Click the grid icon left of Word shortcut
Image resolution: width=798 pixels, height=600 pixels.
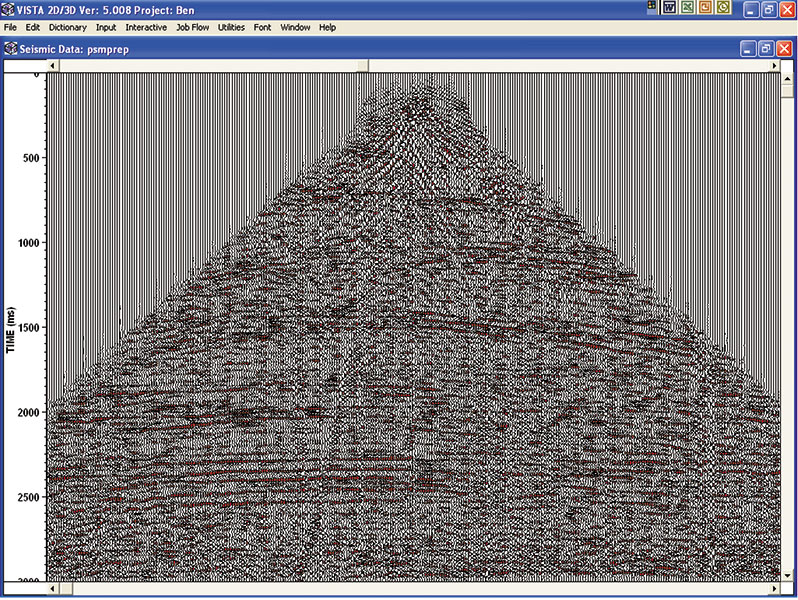[x=652, y=7]
